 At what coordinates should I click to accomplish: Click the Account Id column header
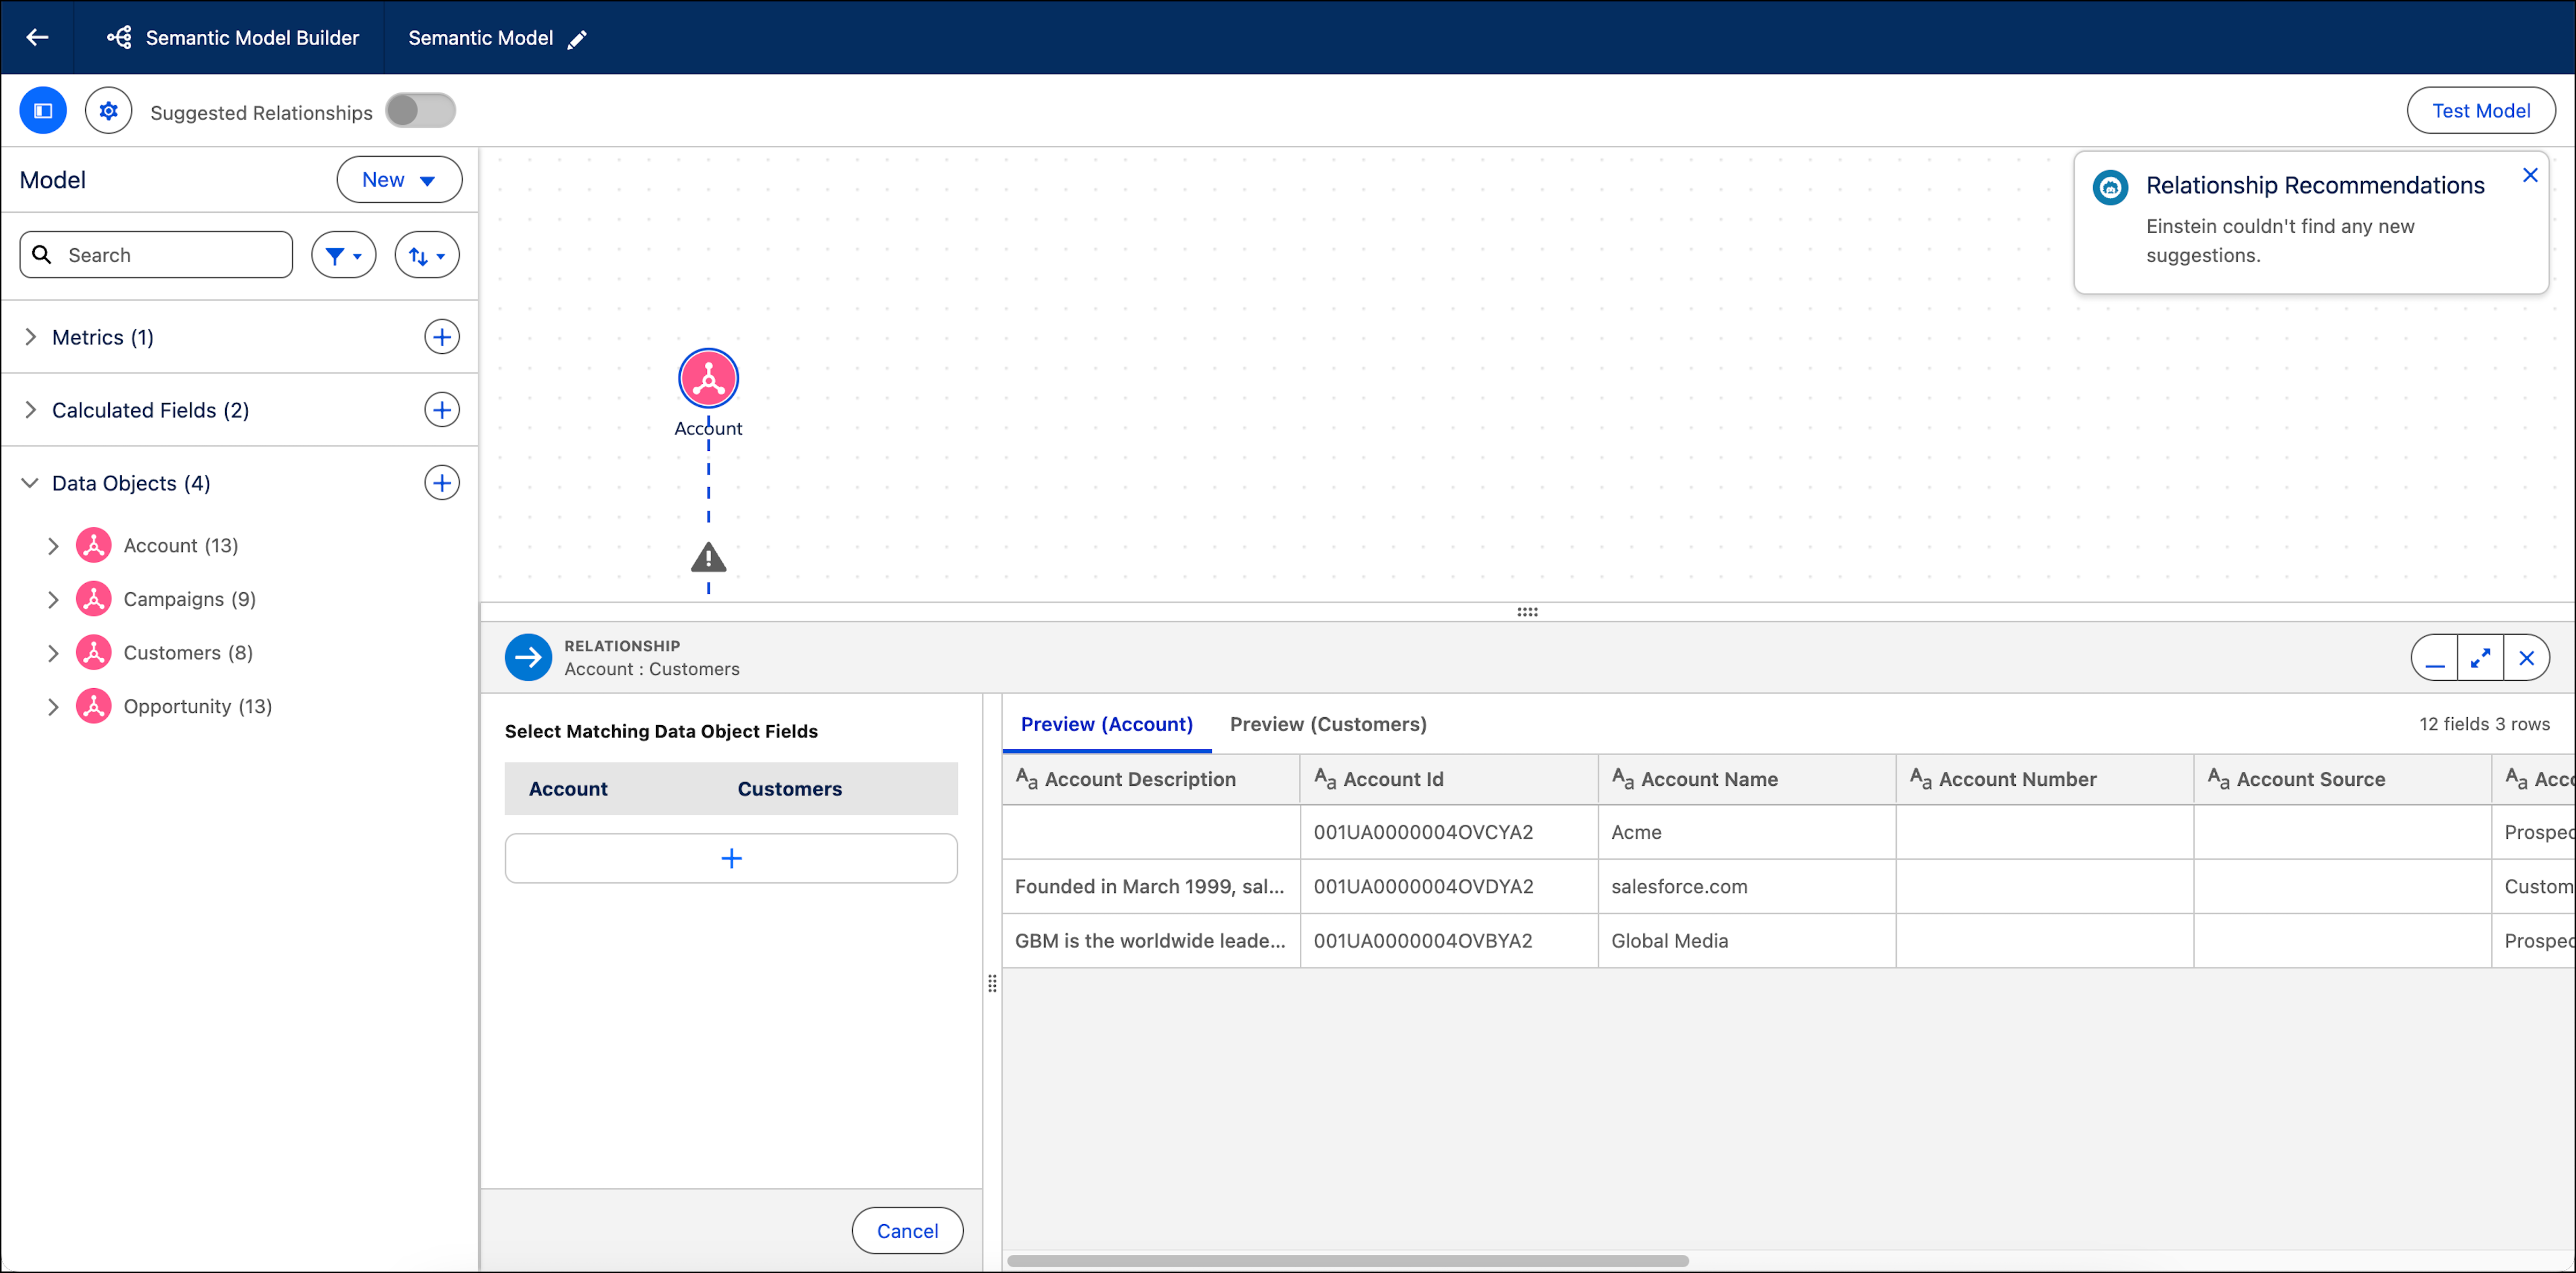(x=1449, y=779)
